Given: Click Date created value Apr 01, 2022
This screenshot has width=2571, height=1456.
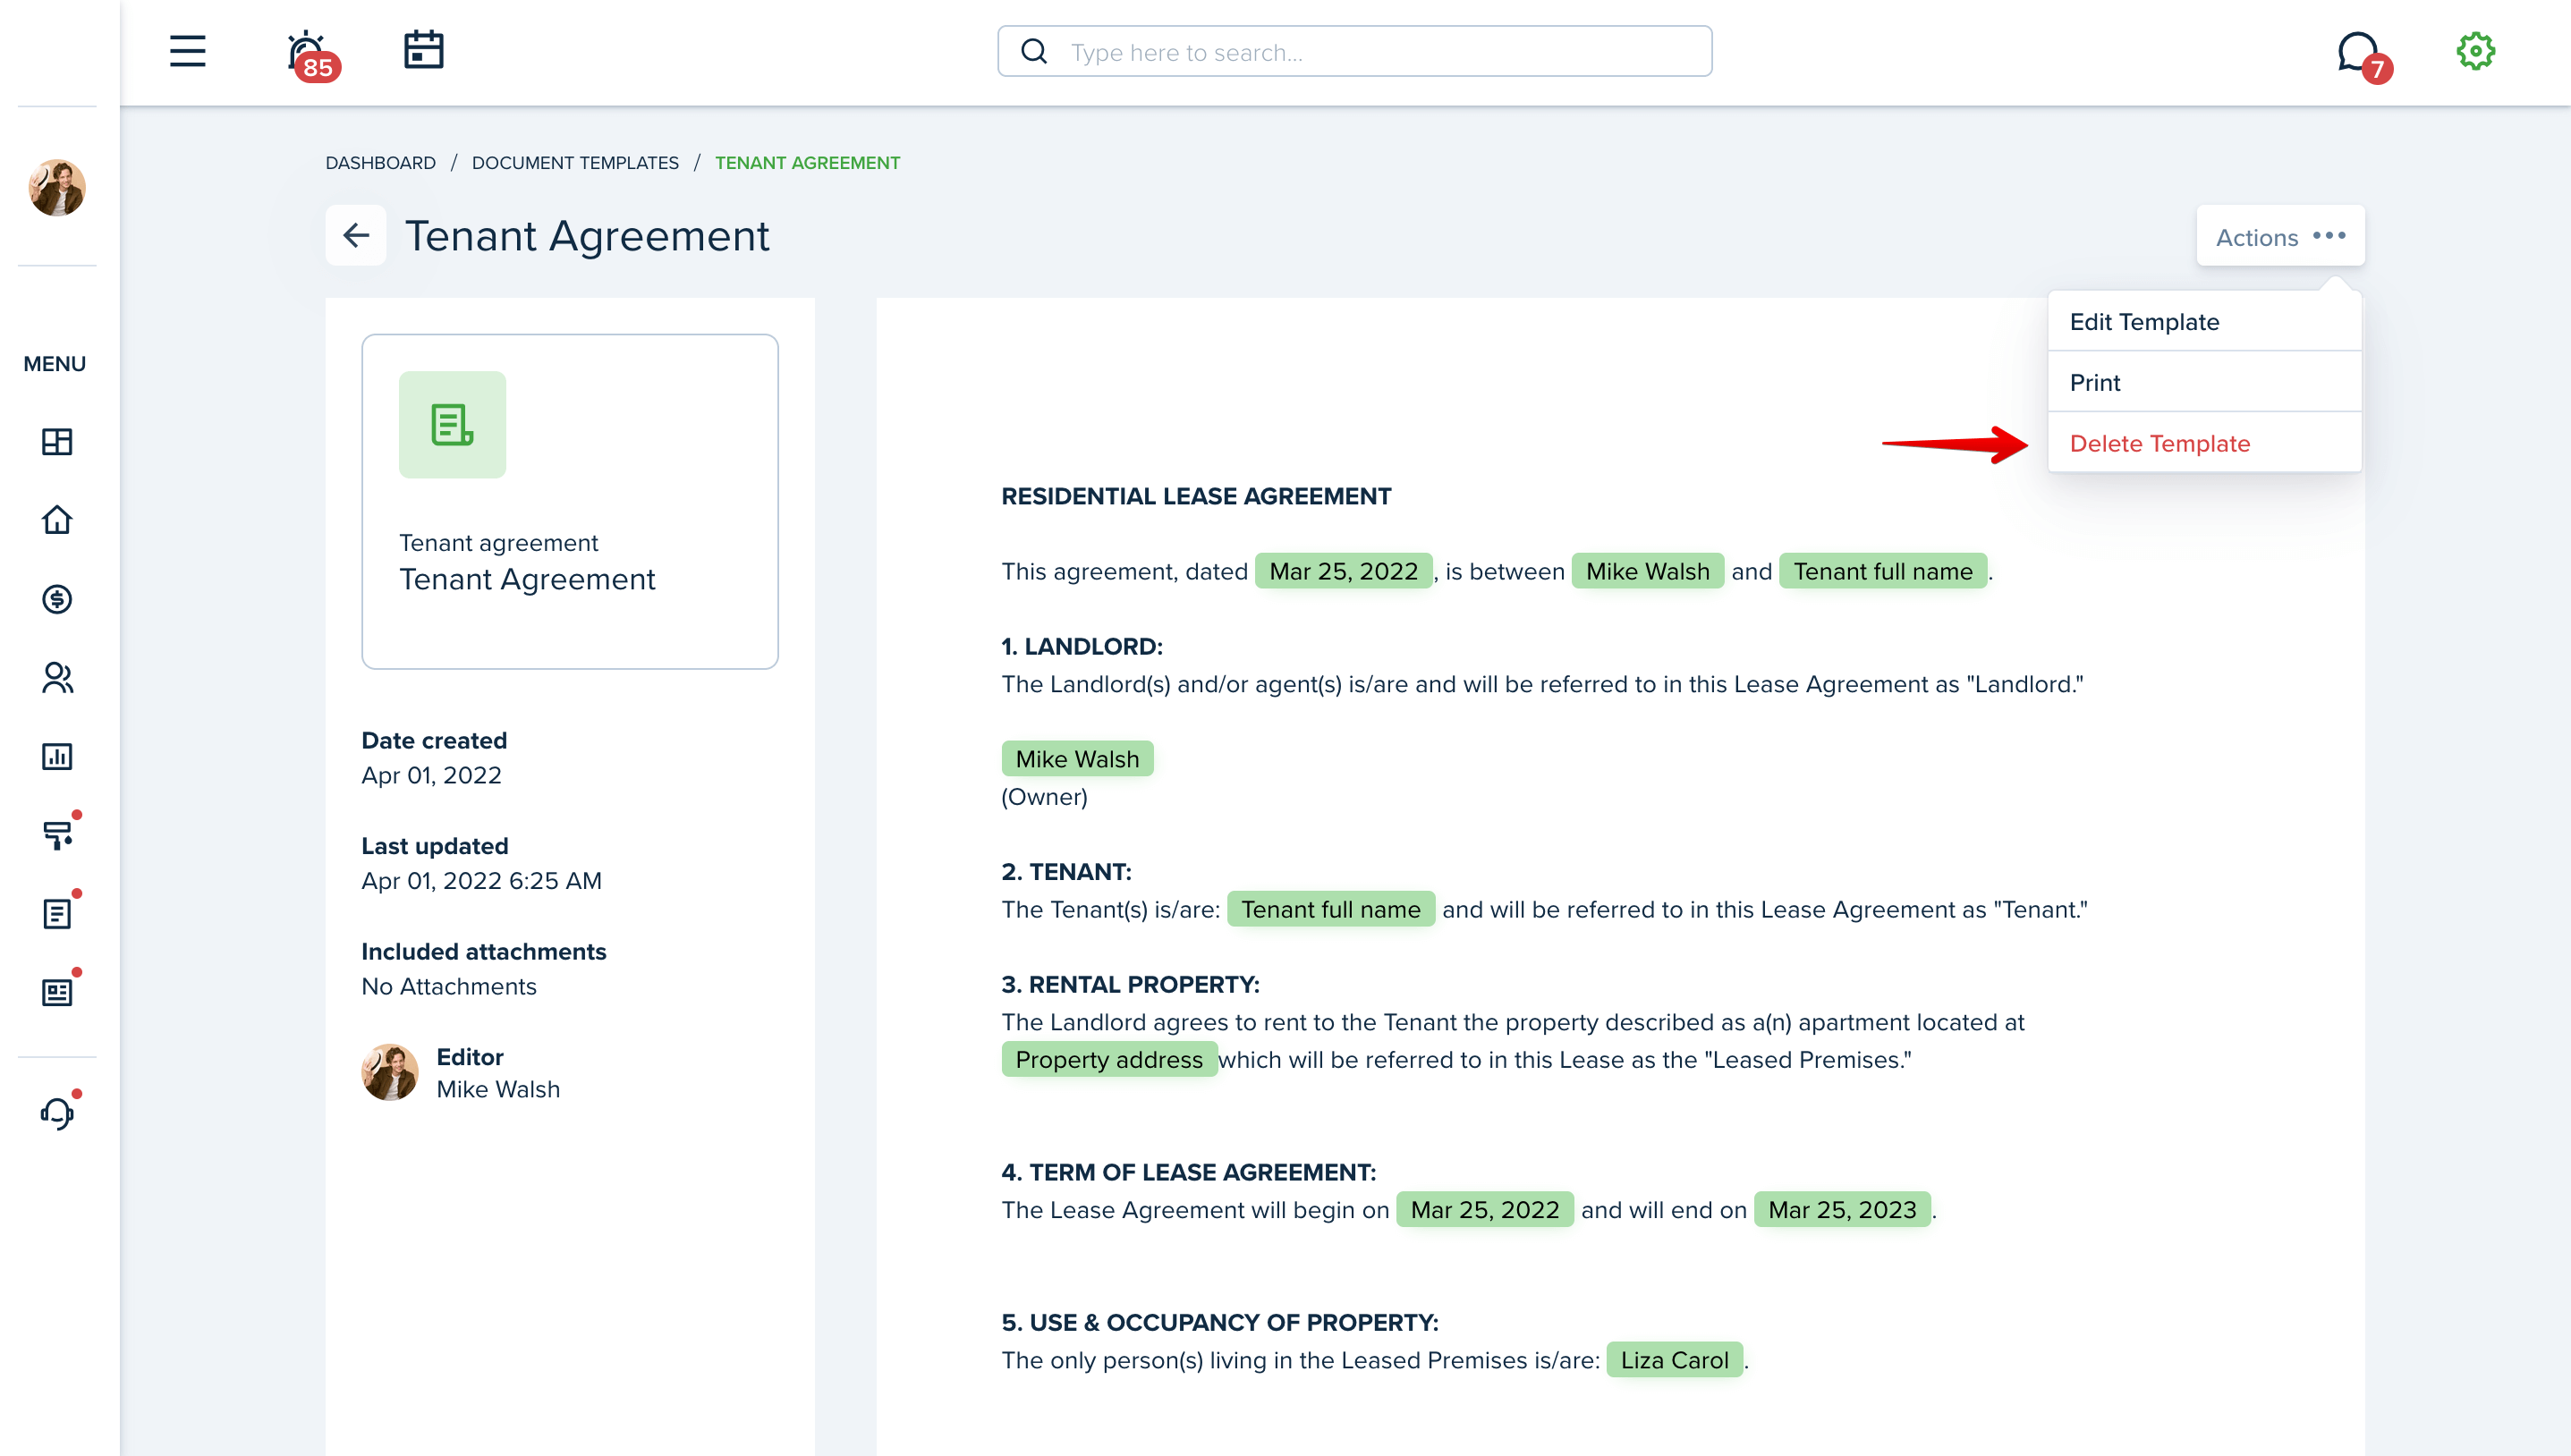Looking at the screenshot, I should point(431,775).
